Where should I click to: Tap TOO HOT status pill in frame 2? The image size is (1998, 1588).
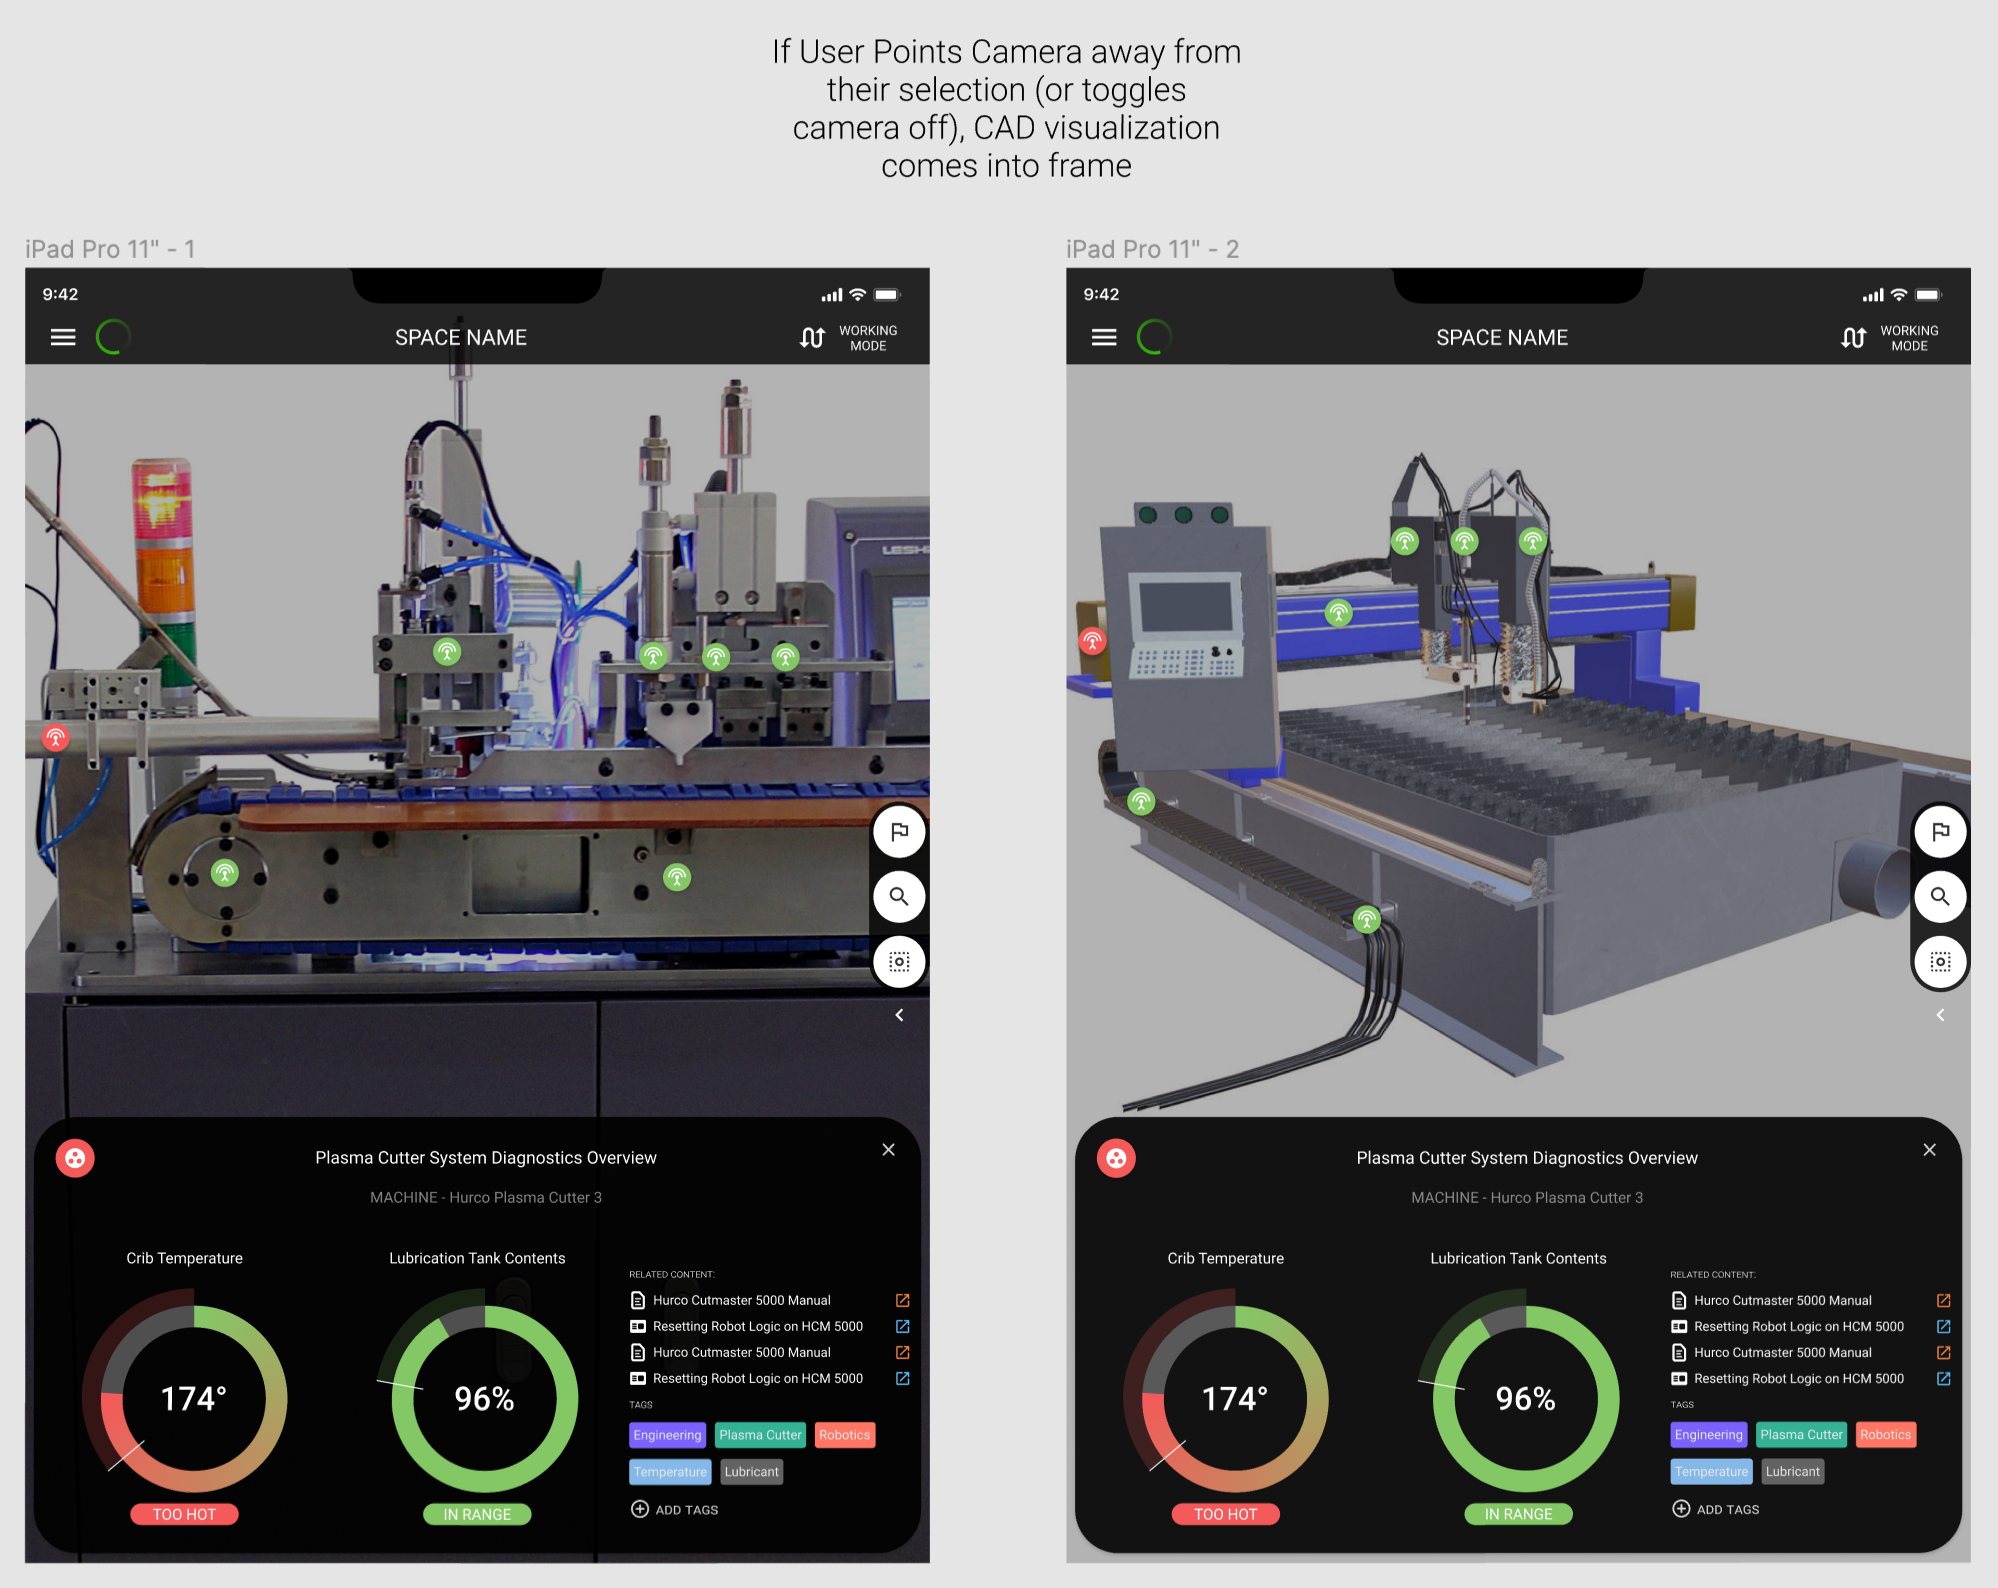point(1225,1514)
